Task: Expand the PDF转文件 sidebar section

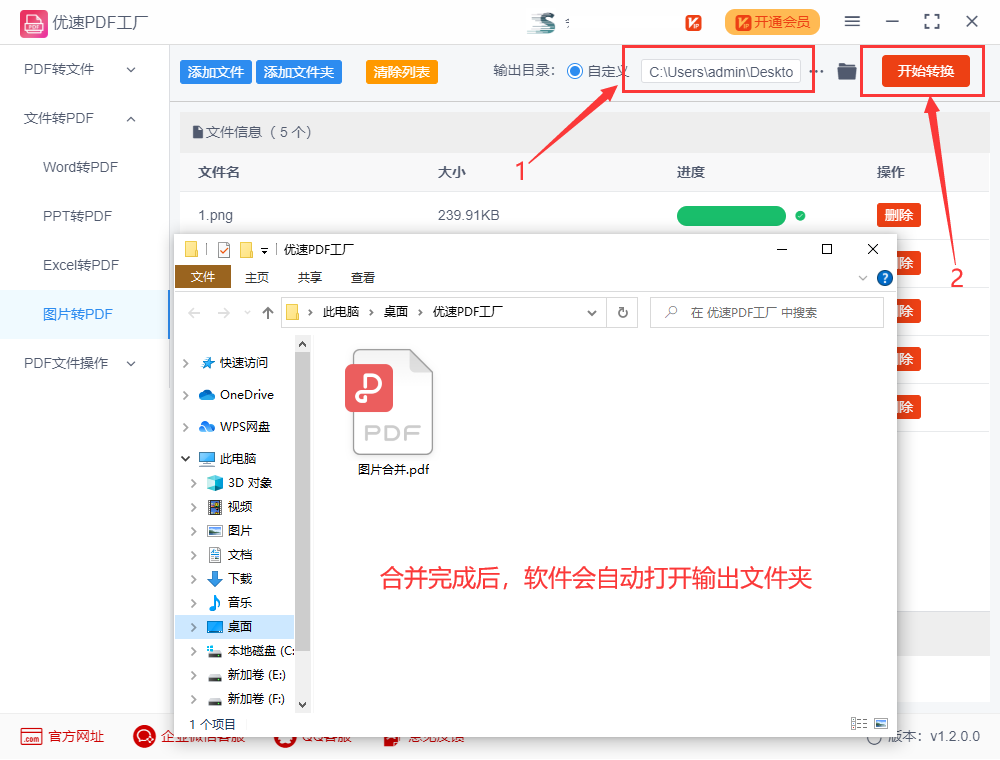Action: tap(131, 69)
